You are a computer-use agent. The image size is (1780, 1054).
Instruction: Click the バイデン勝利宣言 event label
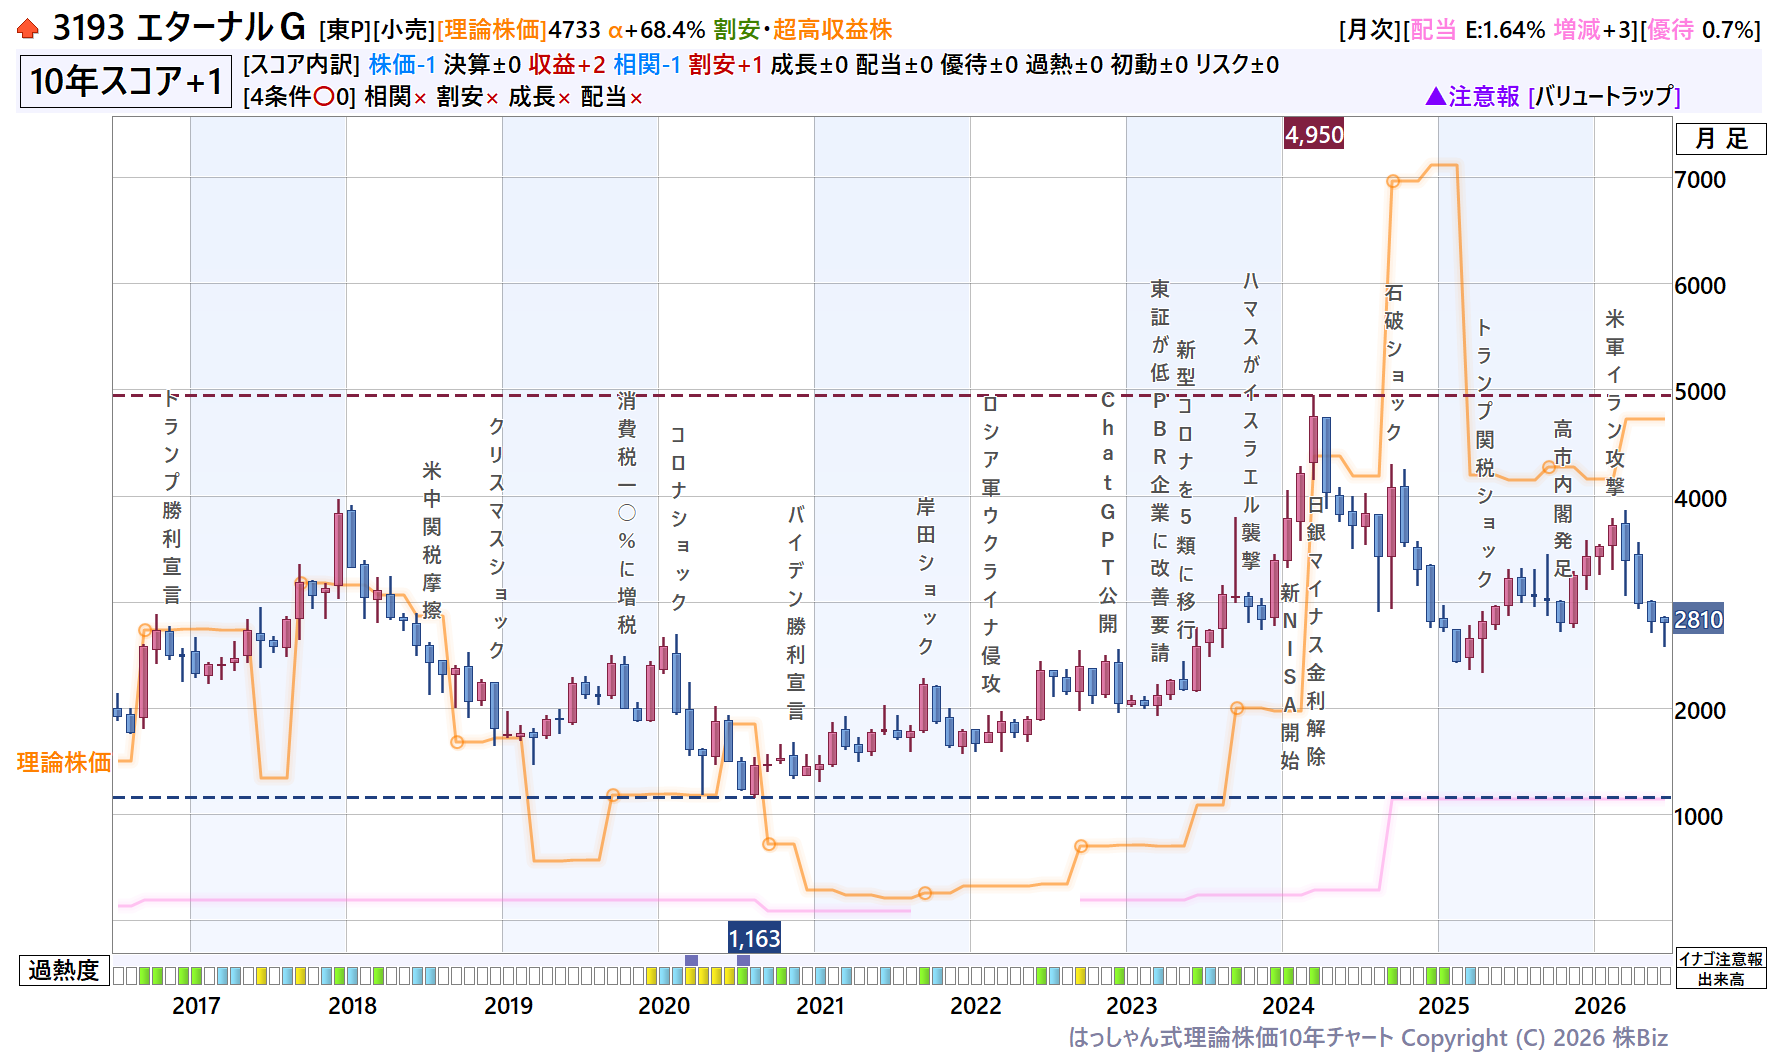pyautogui.click(x=796, y=613)
